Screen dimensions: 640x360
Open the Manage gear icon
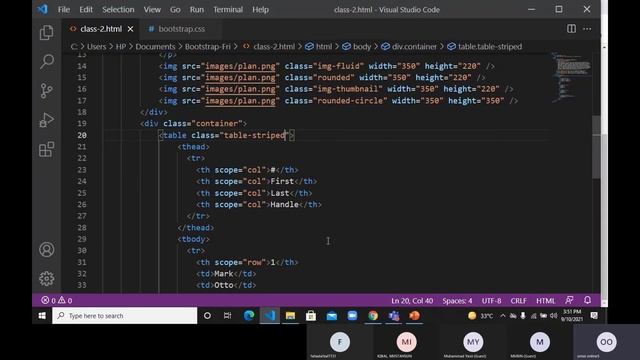click(x=47, y=278)
